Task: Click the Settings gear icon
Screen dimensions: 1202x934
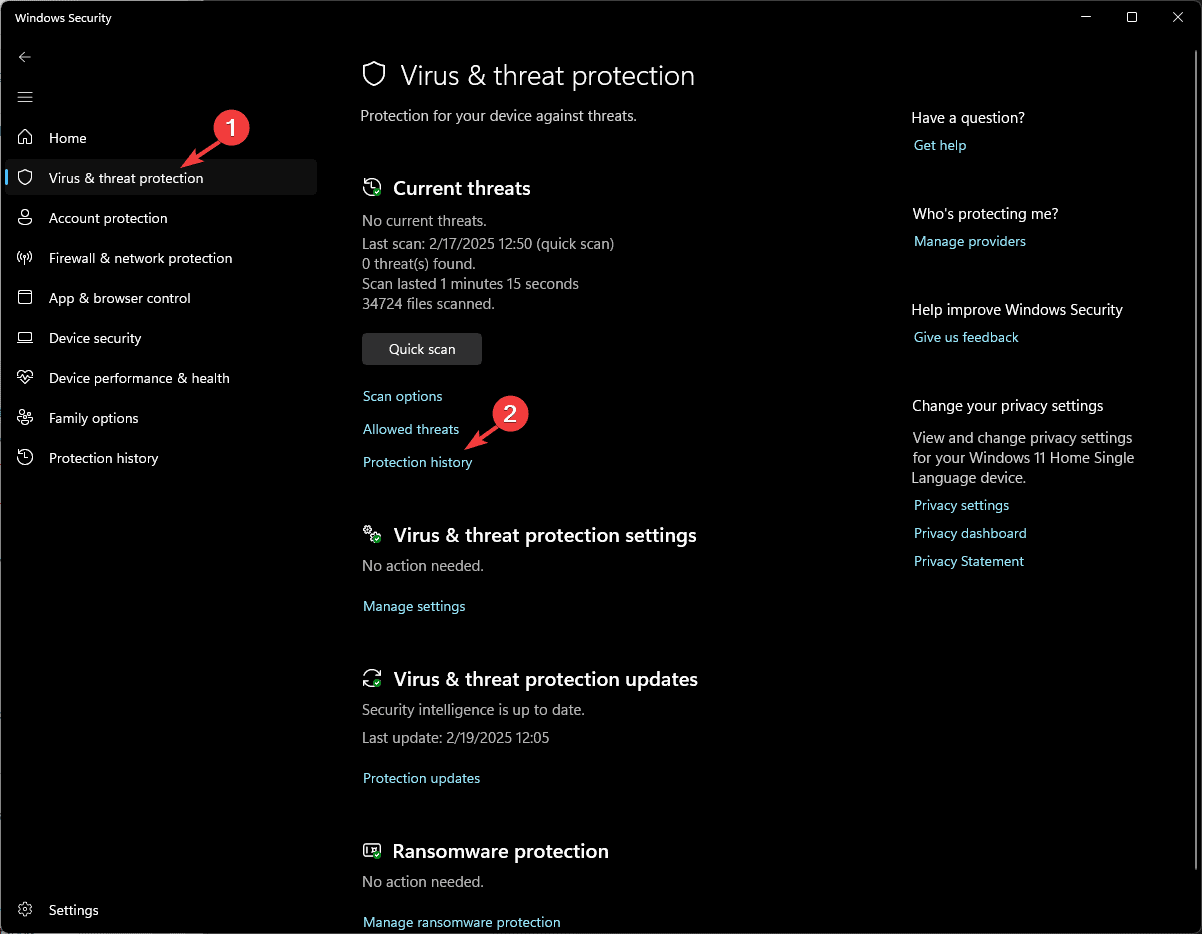Action: pos(26,909)
